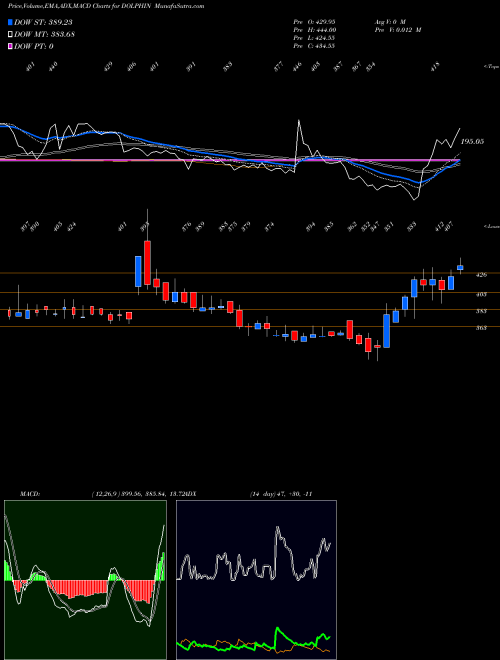
Task: Click the tall blue candle starting the rally
Action: 386,331
